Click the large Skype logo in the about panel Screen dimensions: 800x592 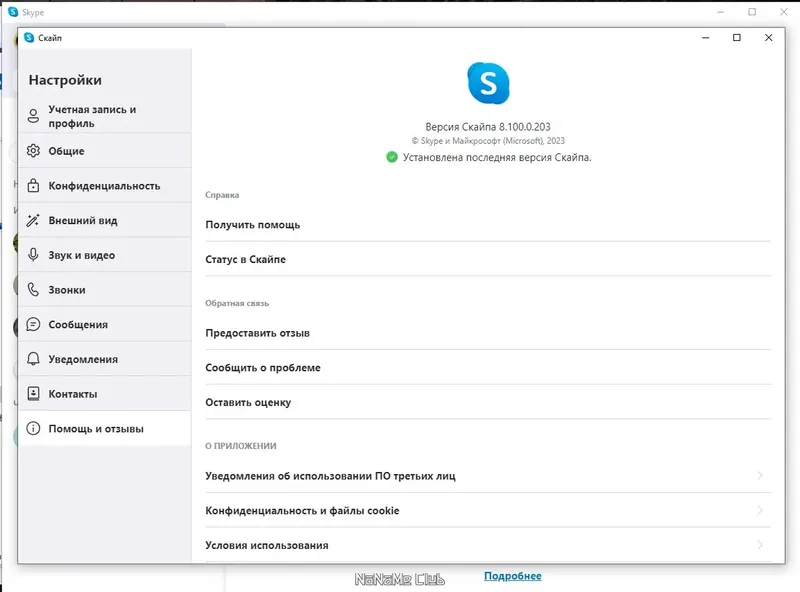pyautogui.click(x=488, y=83)
